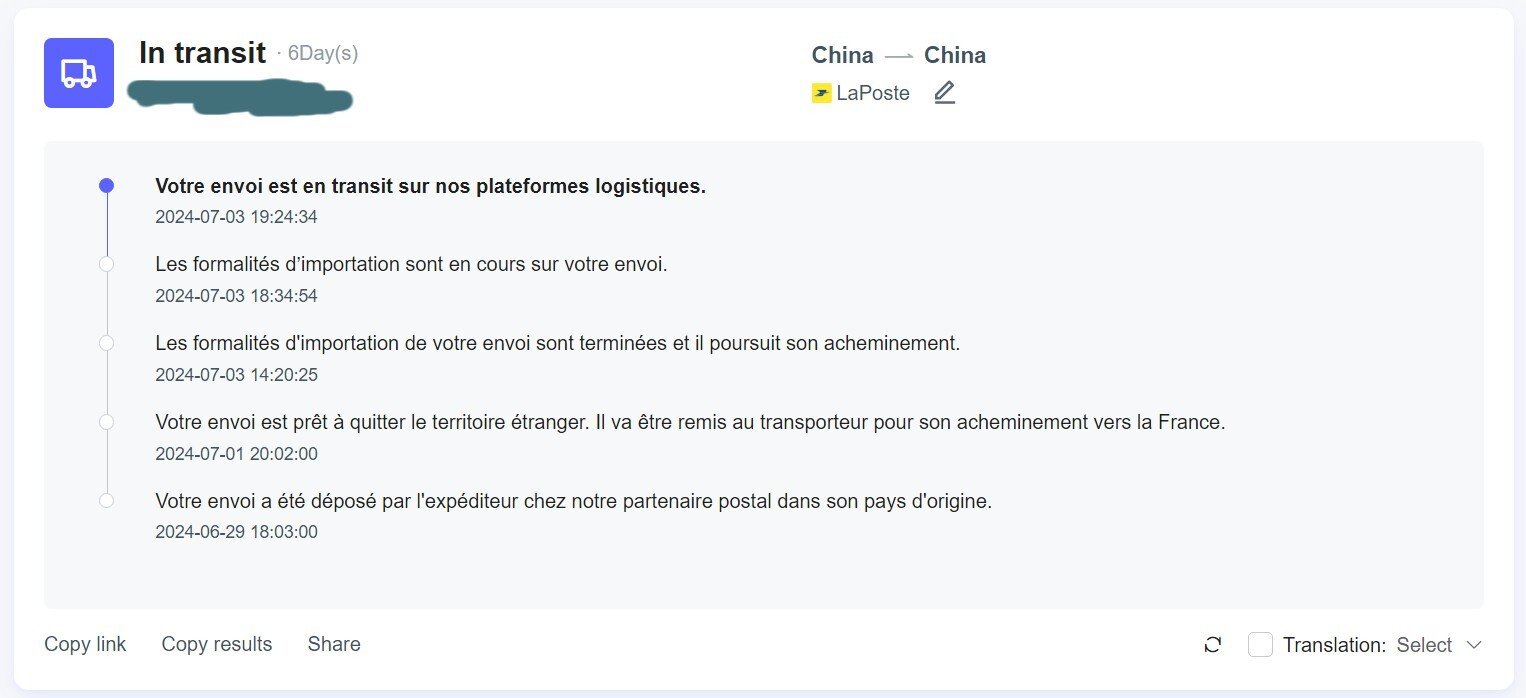Select the formalités terminées timeline dot

coord(107,343)
